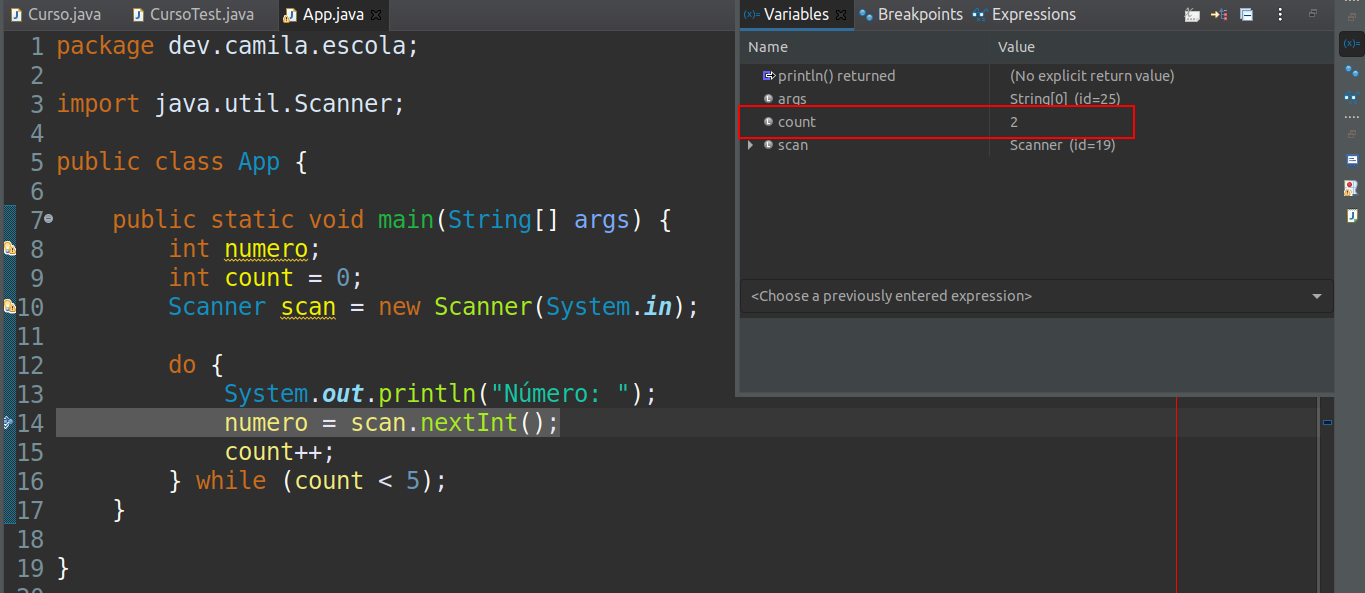This screenshot has height=593, width=1365.
Task: Click the Console icon in right sidebar
Action: [x=1352, y=160]
